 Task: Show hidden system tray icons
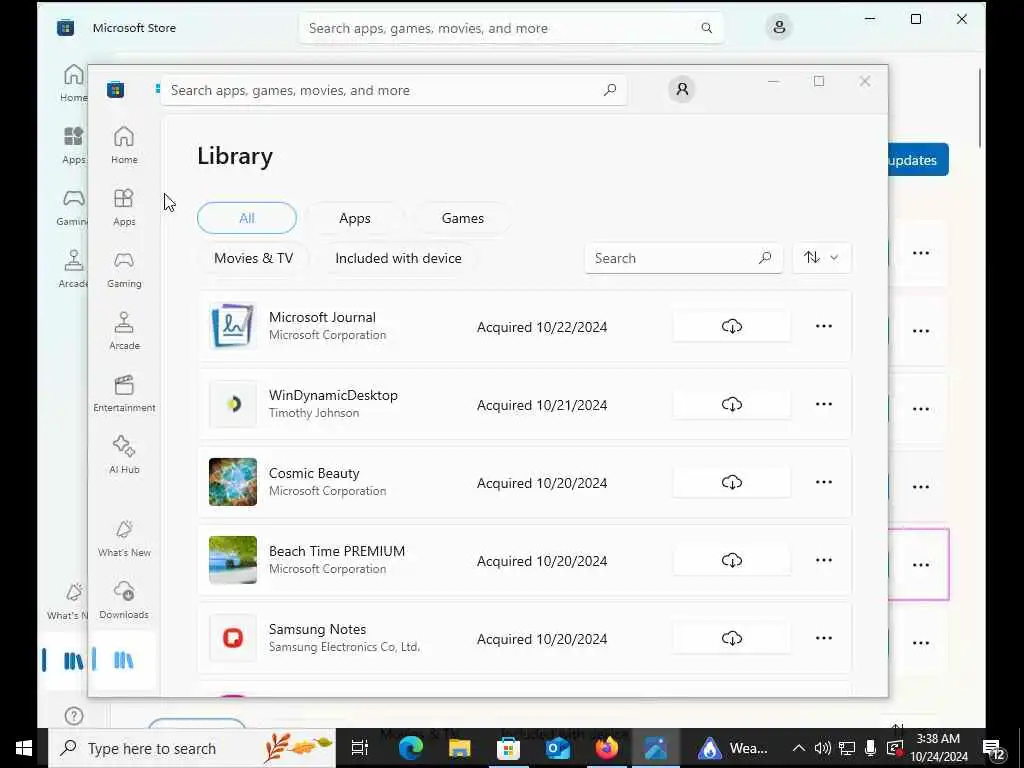[798, 748]
